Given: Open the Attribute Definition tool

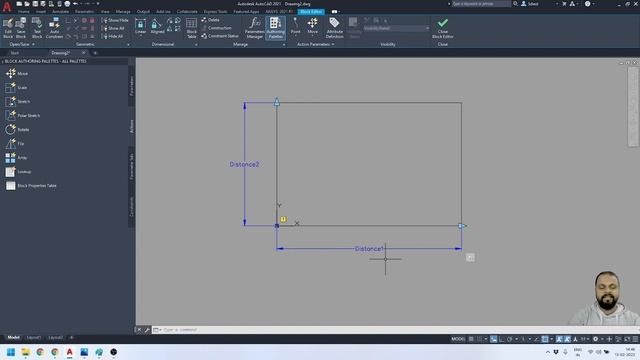Looking at the screenshot, I should pyautogui.click(x=334, y=28).
